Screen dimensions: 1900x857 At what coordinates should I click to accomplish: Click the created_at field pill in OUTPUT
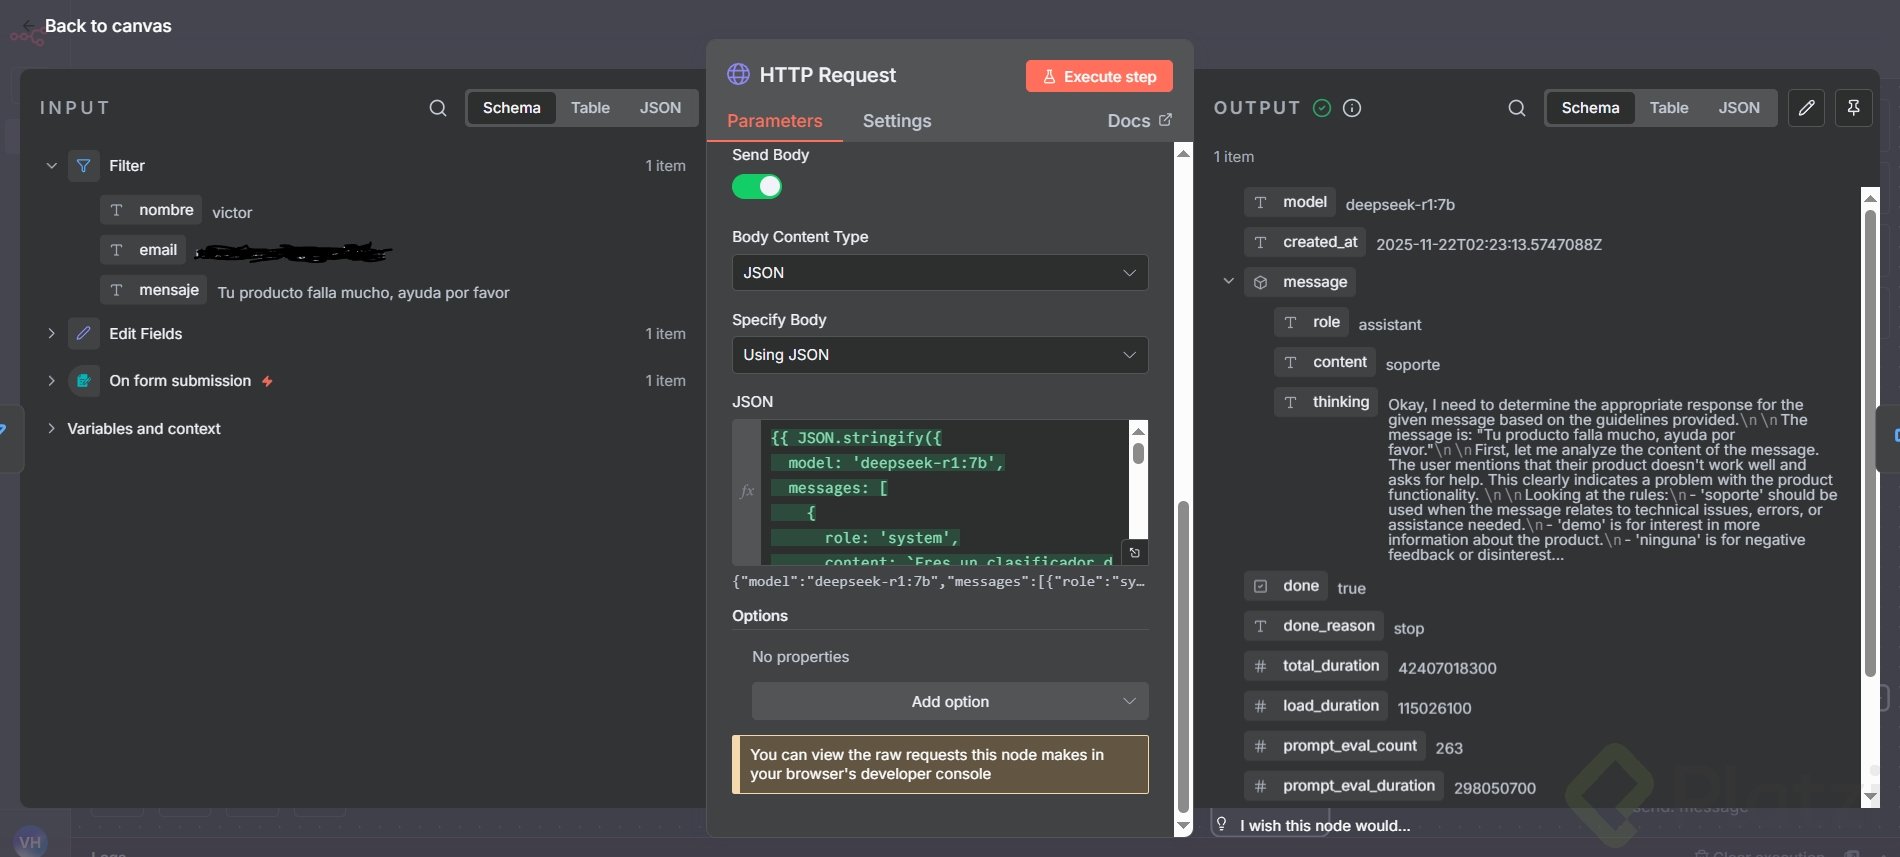[1305, 242]
